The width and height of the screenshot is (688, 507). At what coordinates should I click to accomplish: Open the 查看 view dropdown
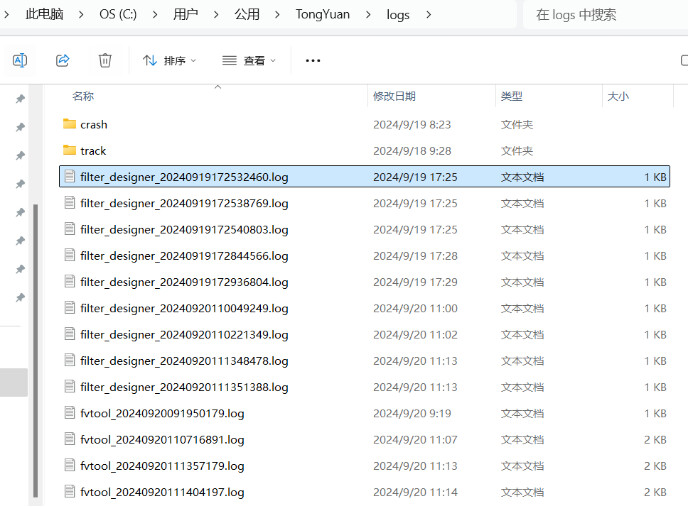(249, 60)
